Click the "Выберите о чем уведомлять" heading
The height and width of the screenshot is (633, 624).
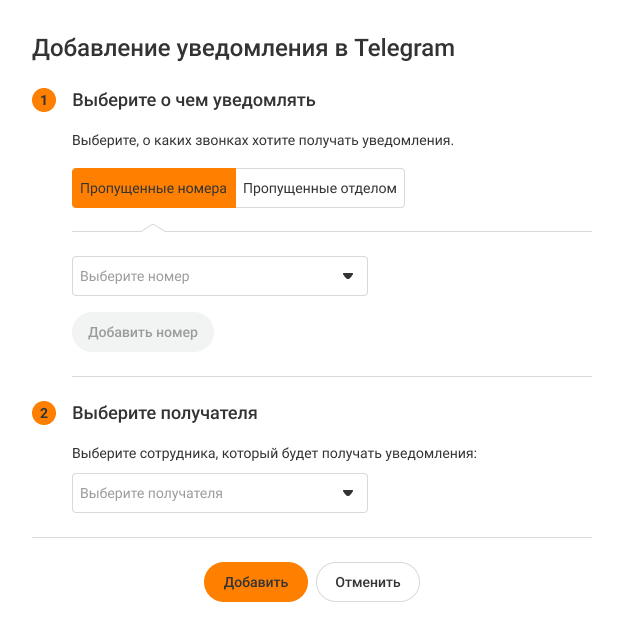pyautogui.click(x=194, y=100)
